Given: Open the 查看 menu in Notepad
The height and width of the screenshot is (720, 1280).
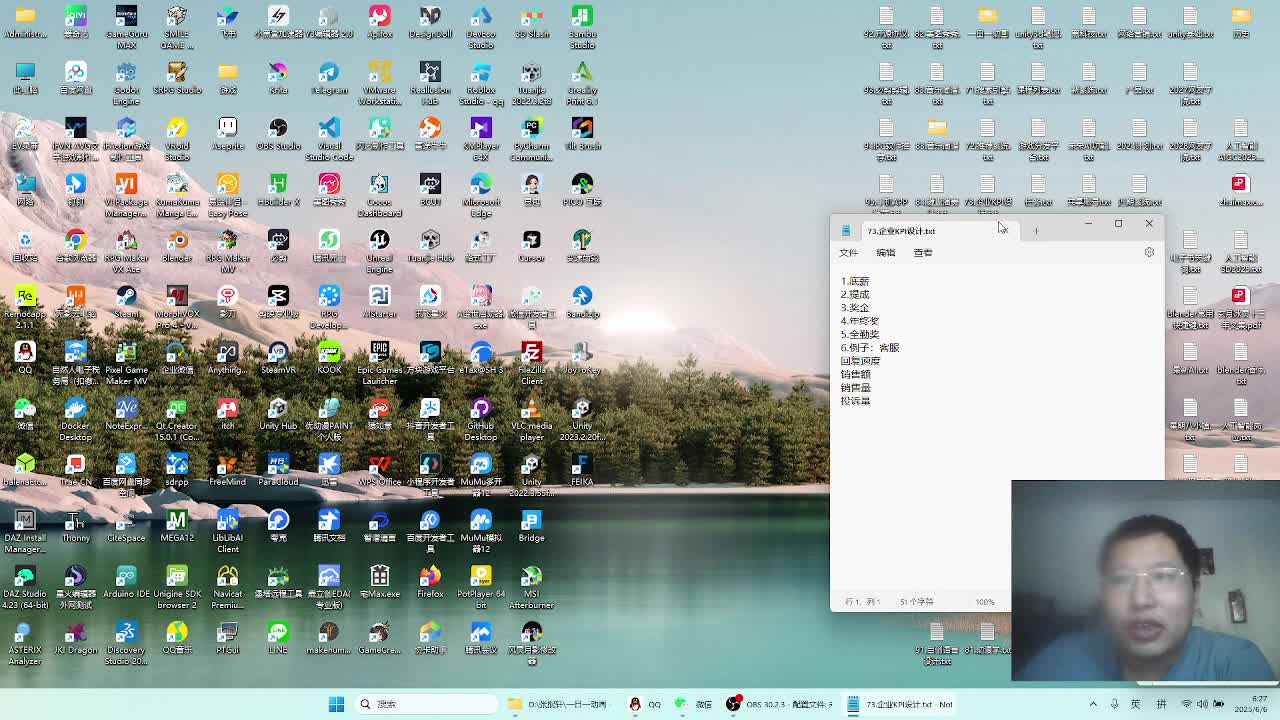Looking at the screenshot, I should coord(922,253).
